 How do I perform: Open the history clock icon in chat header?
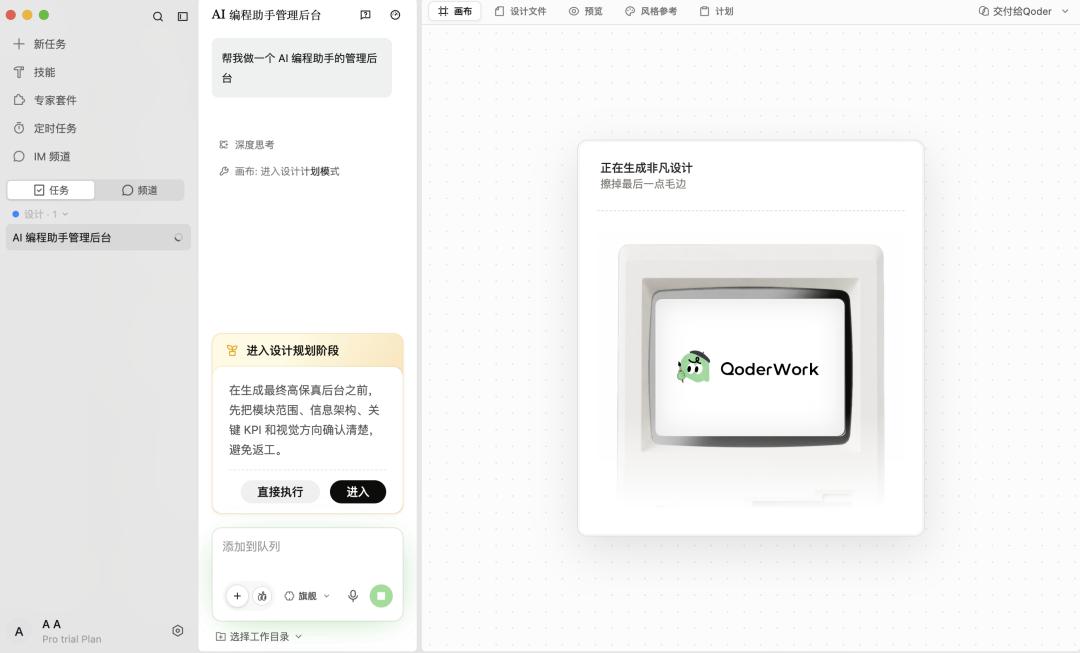coord(395,14)
